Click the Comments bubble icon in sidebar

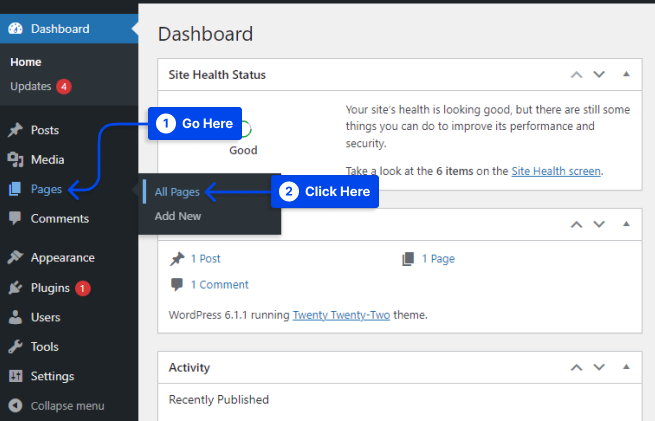point(15,218)
